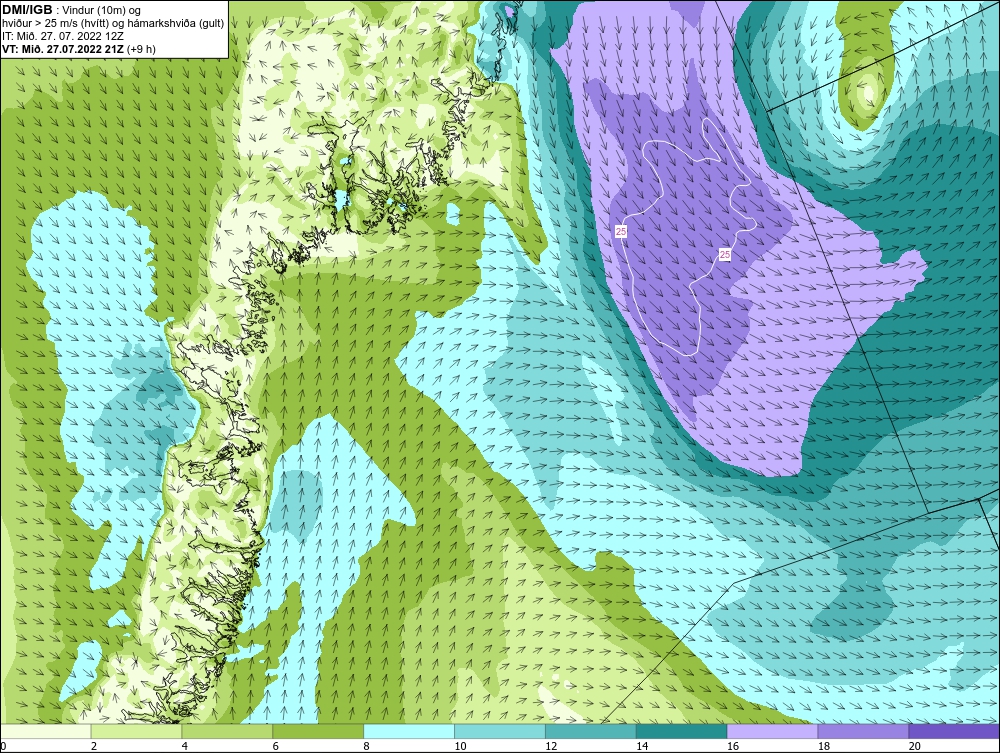Click the legend scale number '6'

276,746
